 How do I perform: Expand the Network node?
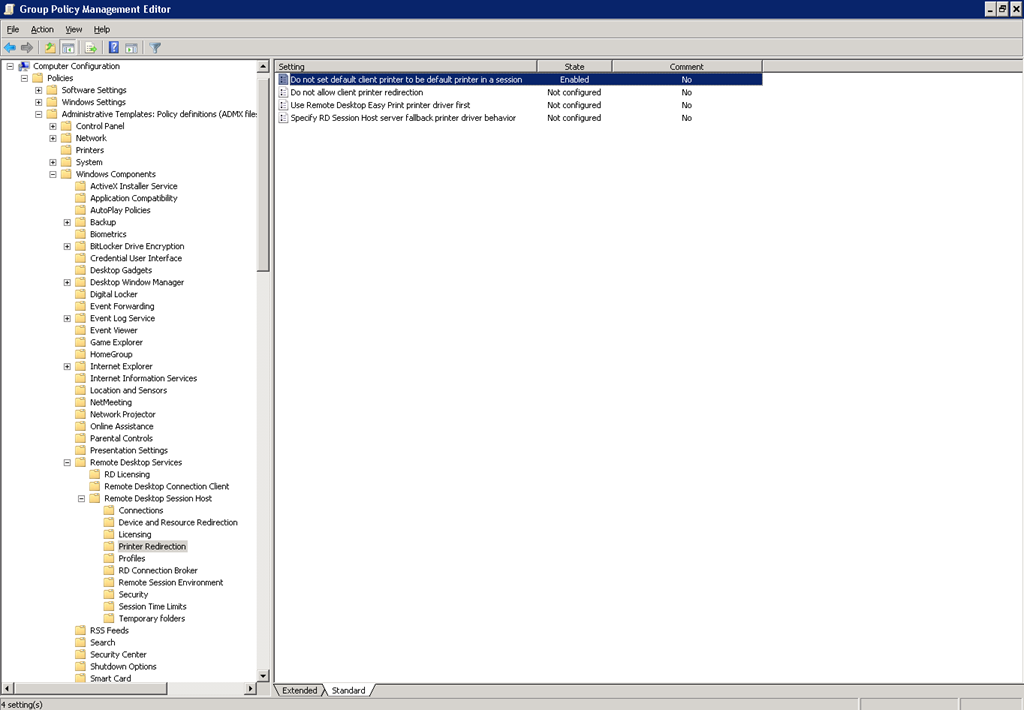click(54, 138)
